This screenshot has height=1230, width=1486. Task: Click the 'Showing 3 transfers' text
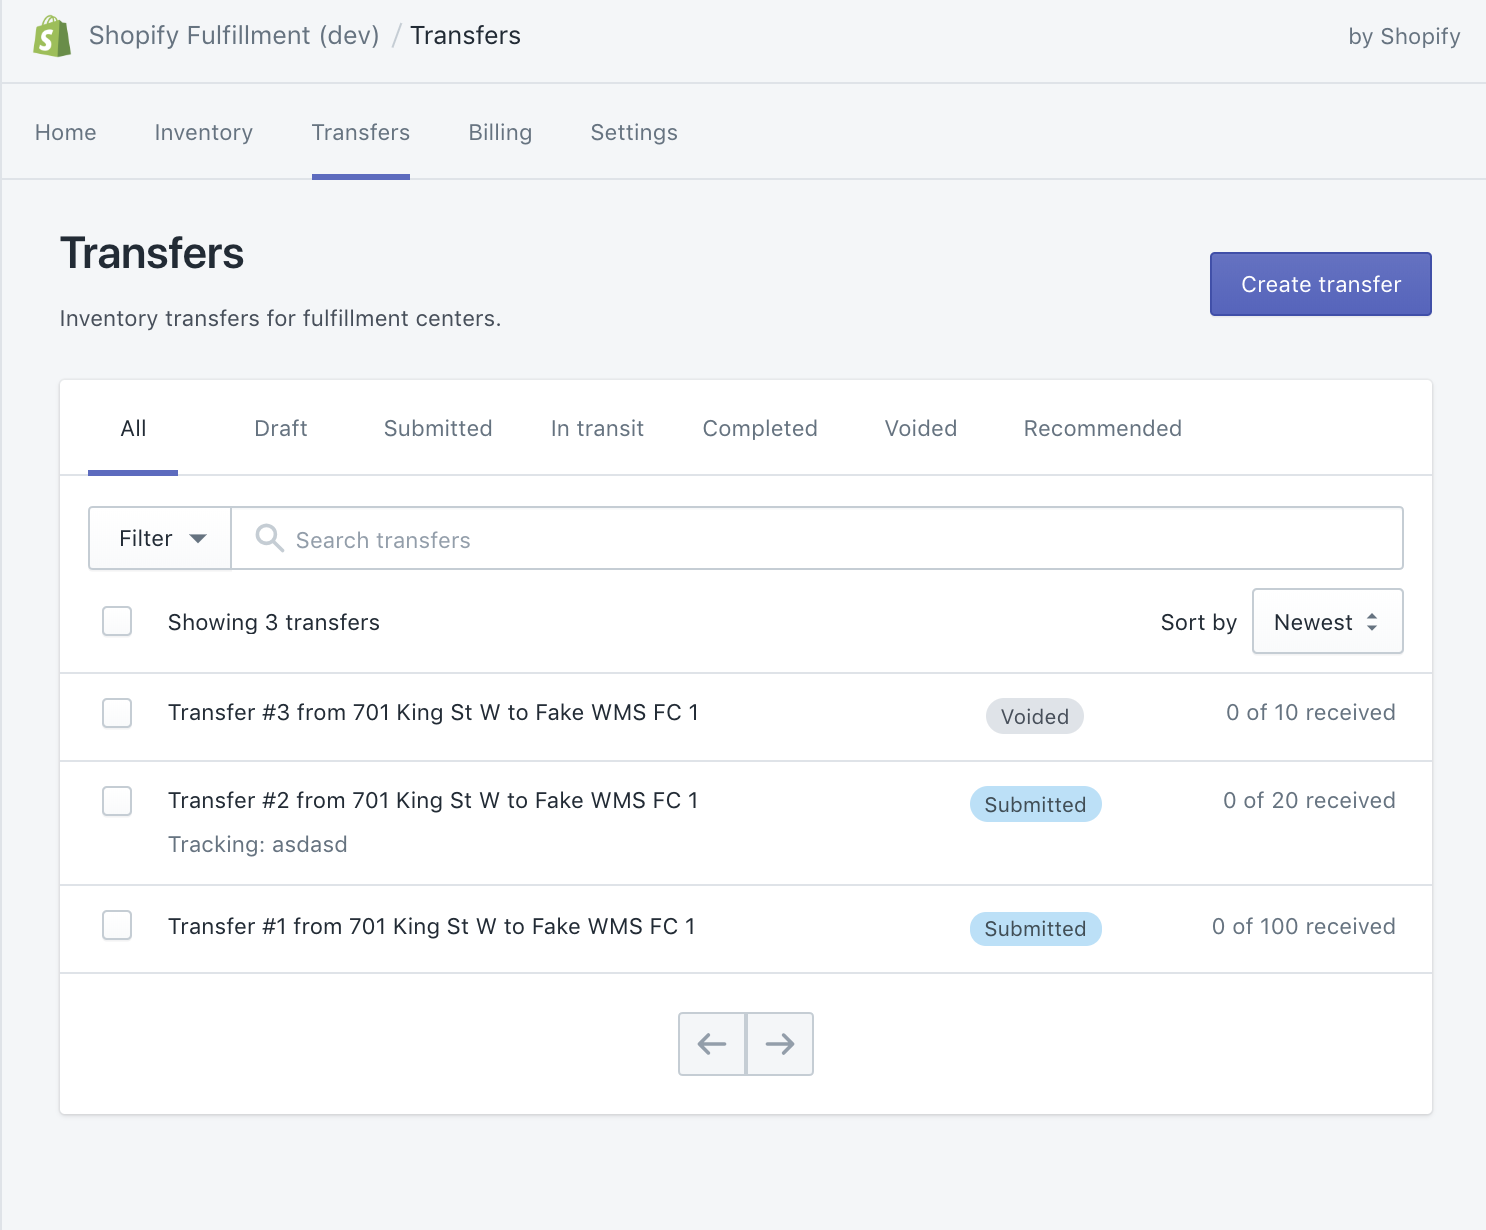(274, 622)
